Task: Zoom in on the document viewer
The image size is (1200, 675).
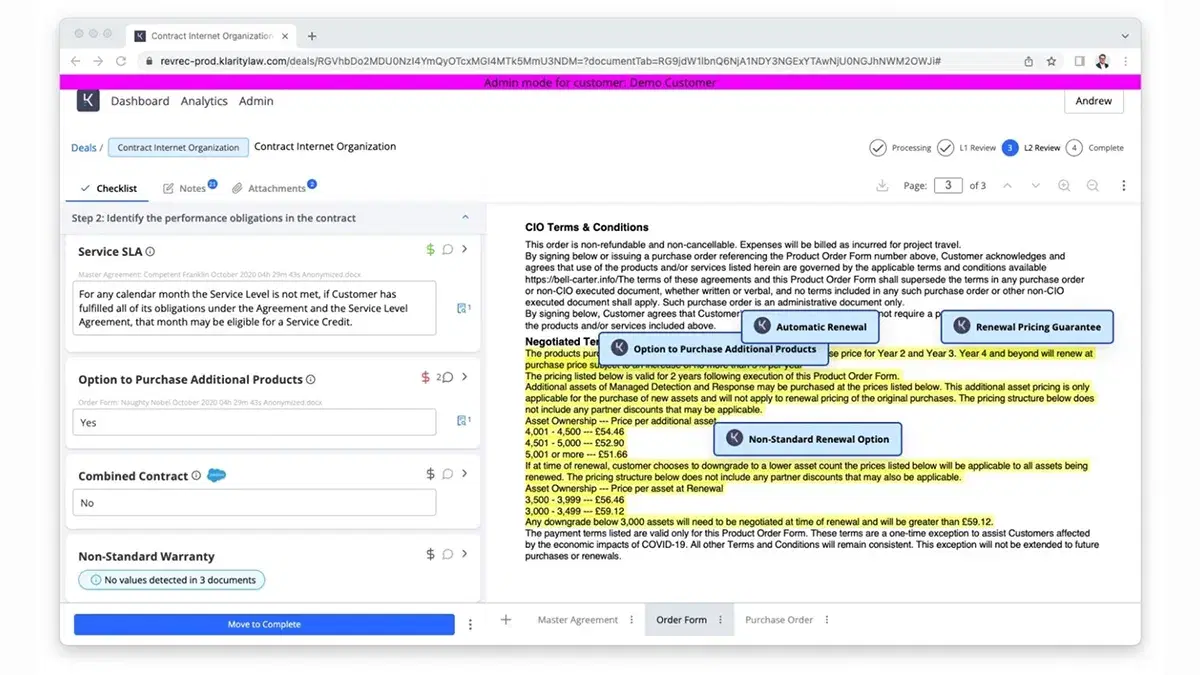Action: tap(1064, 186)
